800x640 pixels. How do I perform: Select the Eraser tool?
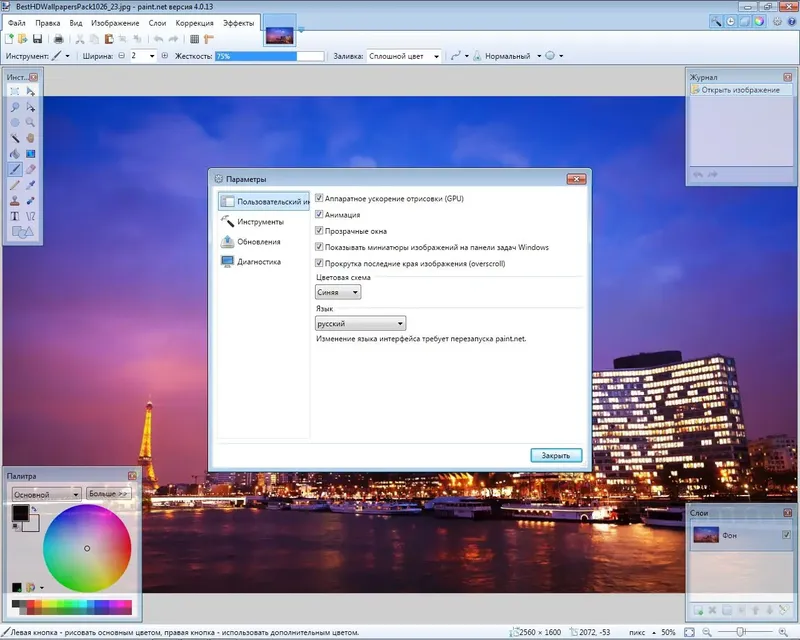click(31, 169)
